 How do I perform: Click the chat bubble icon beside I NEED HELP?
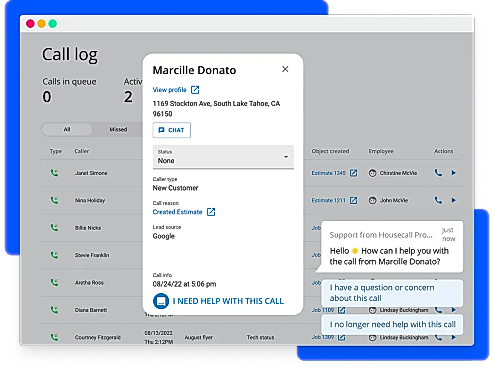click(x=161, y=301)
